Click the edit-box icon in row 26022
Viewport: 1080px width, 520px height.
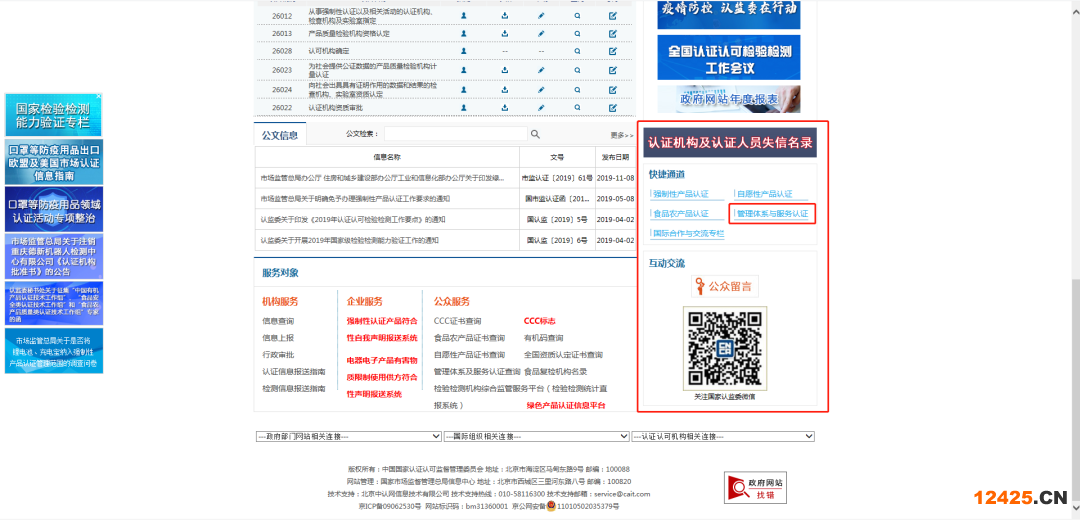[x=613, y=107]
